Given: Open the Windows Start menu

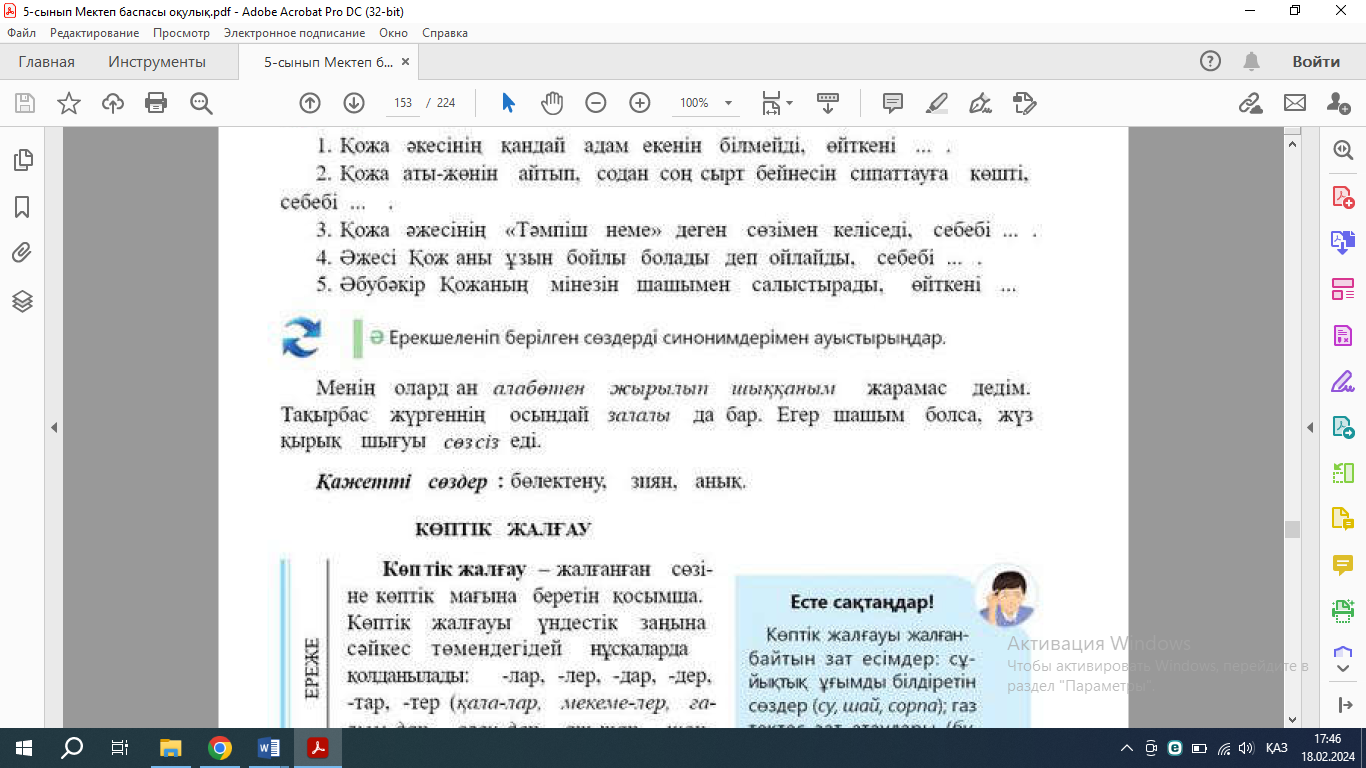Looking at the screenshot, I should [x=24, y=747].
